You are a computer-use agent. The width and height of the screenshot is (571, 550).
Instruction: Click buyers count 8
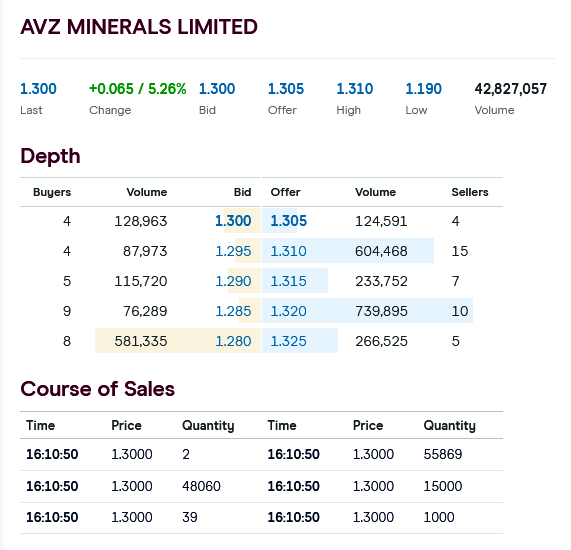pyautogui.click(x=67, y=341)
